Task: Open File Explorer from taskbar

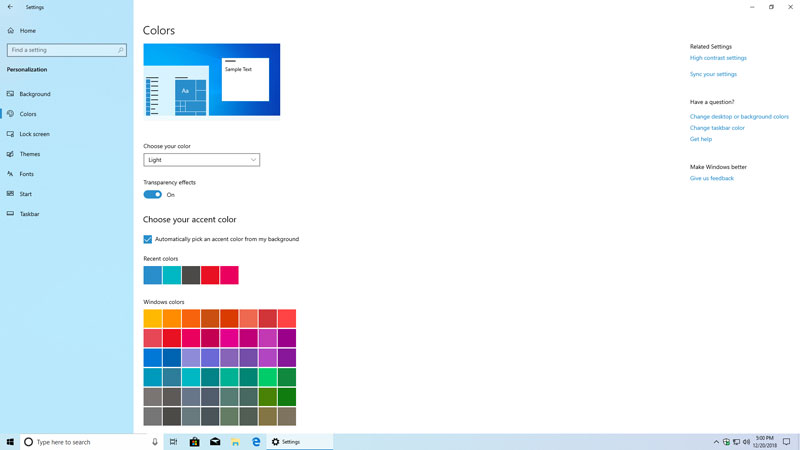Action: pyautogui.click(x=235, y=442)
